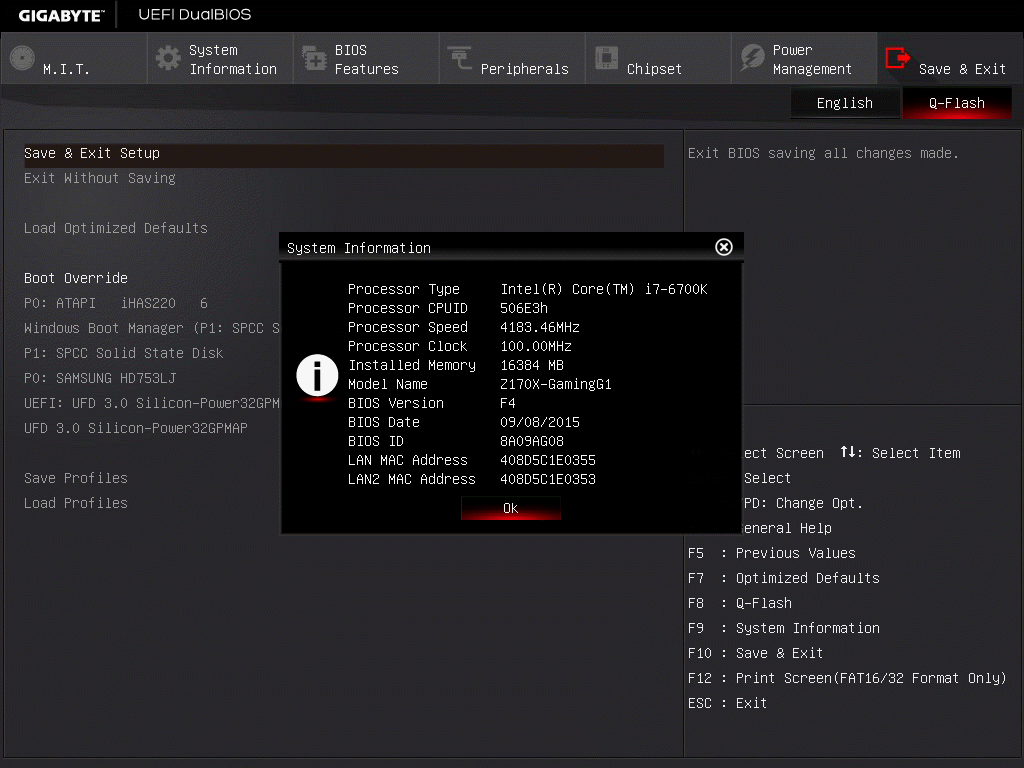This screenshot has height=768, width=1024.
Task: Click the BIOS Date value 09/08/2015
Action: coord(539,422)
